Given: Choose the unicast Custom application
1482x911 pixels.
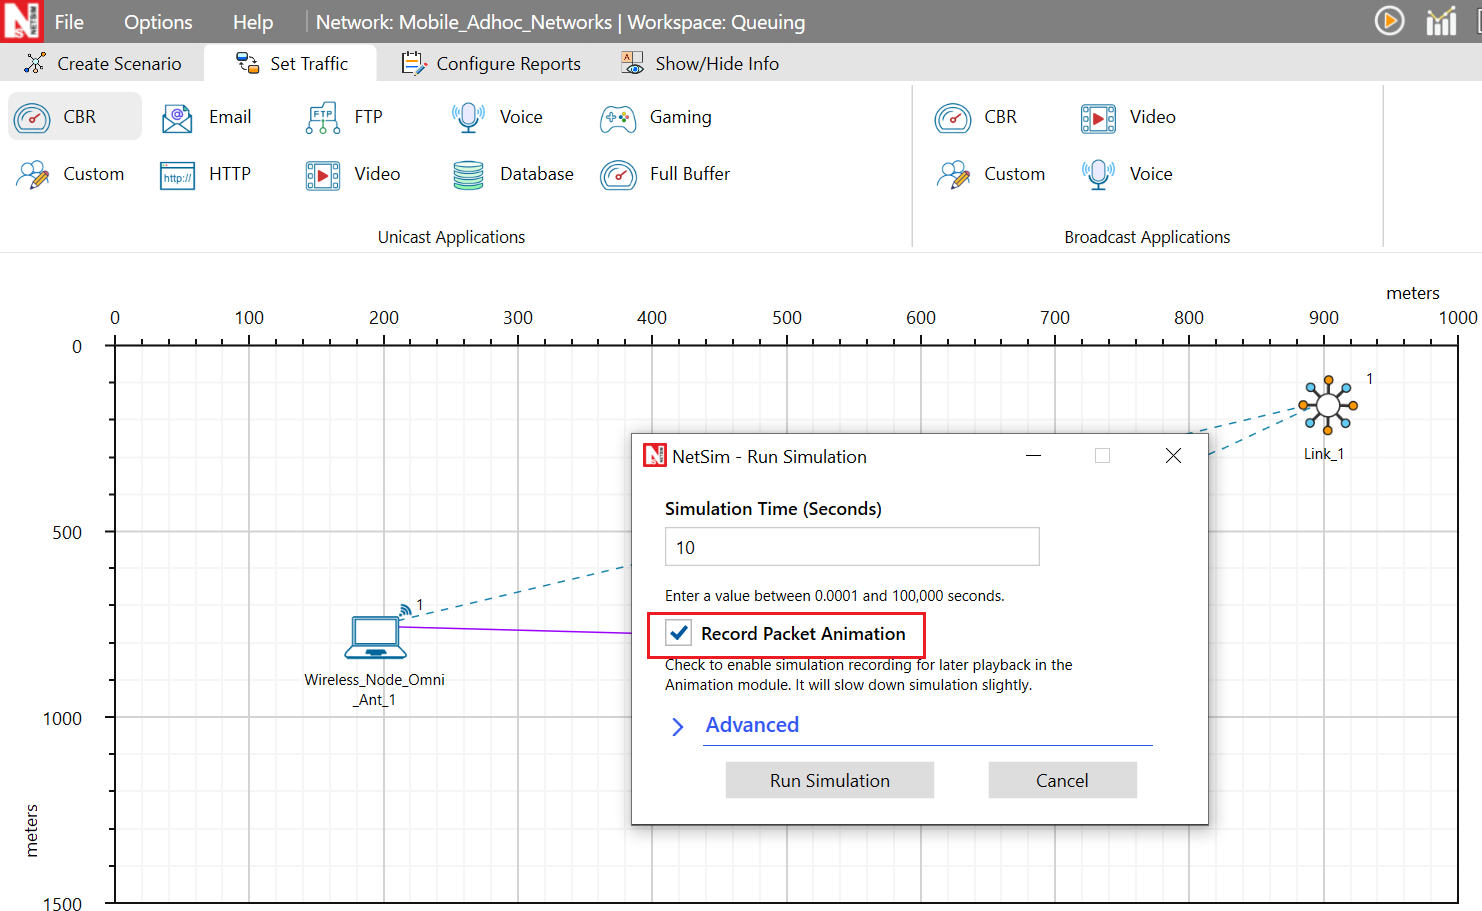Looking at the screenshot, I should (70, 174).
